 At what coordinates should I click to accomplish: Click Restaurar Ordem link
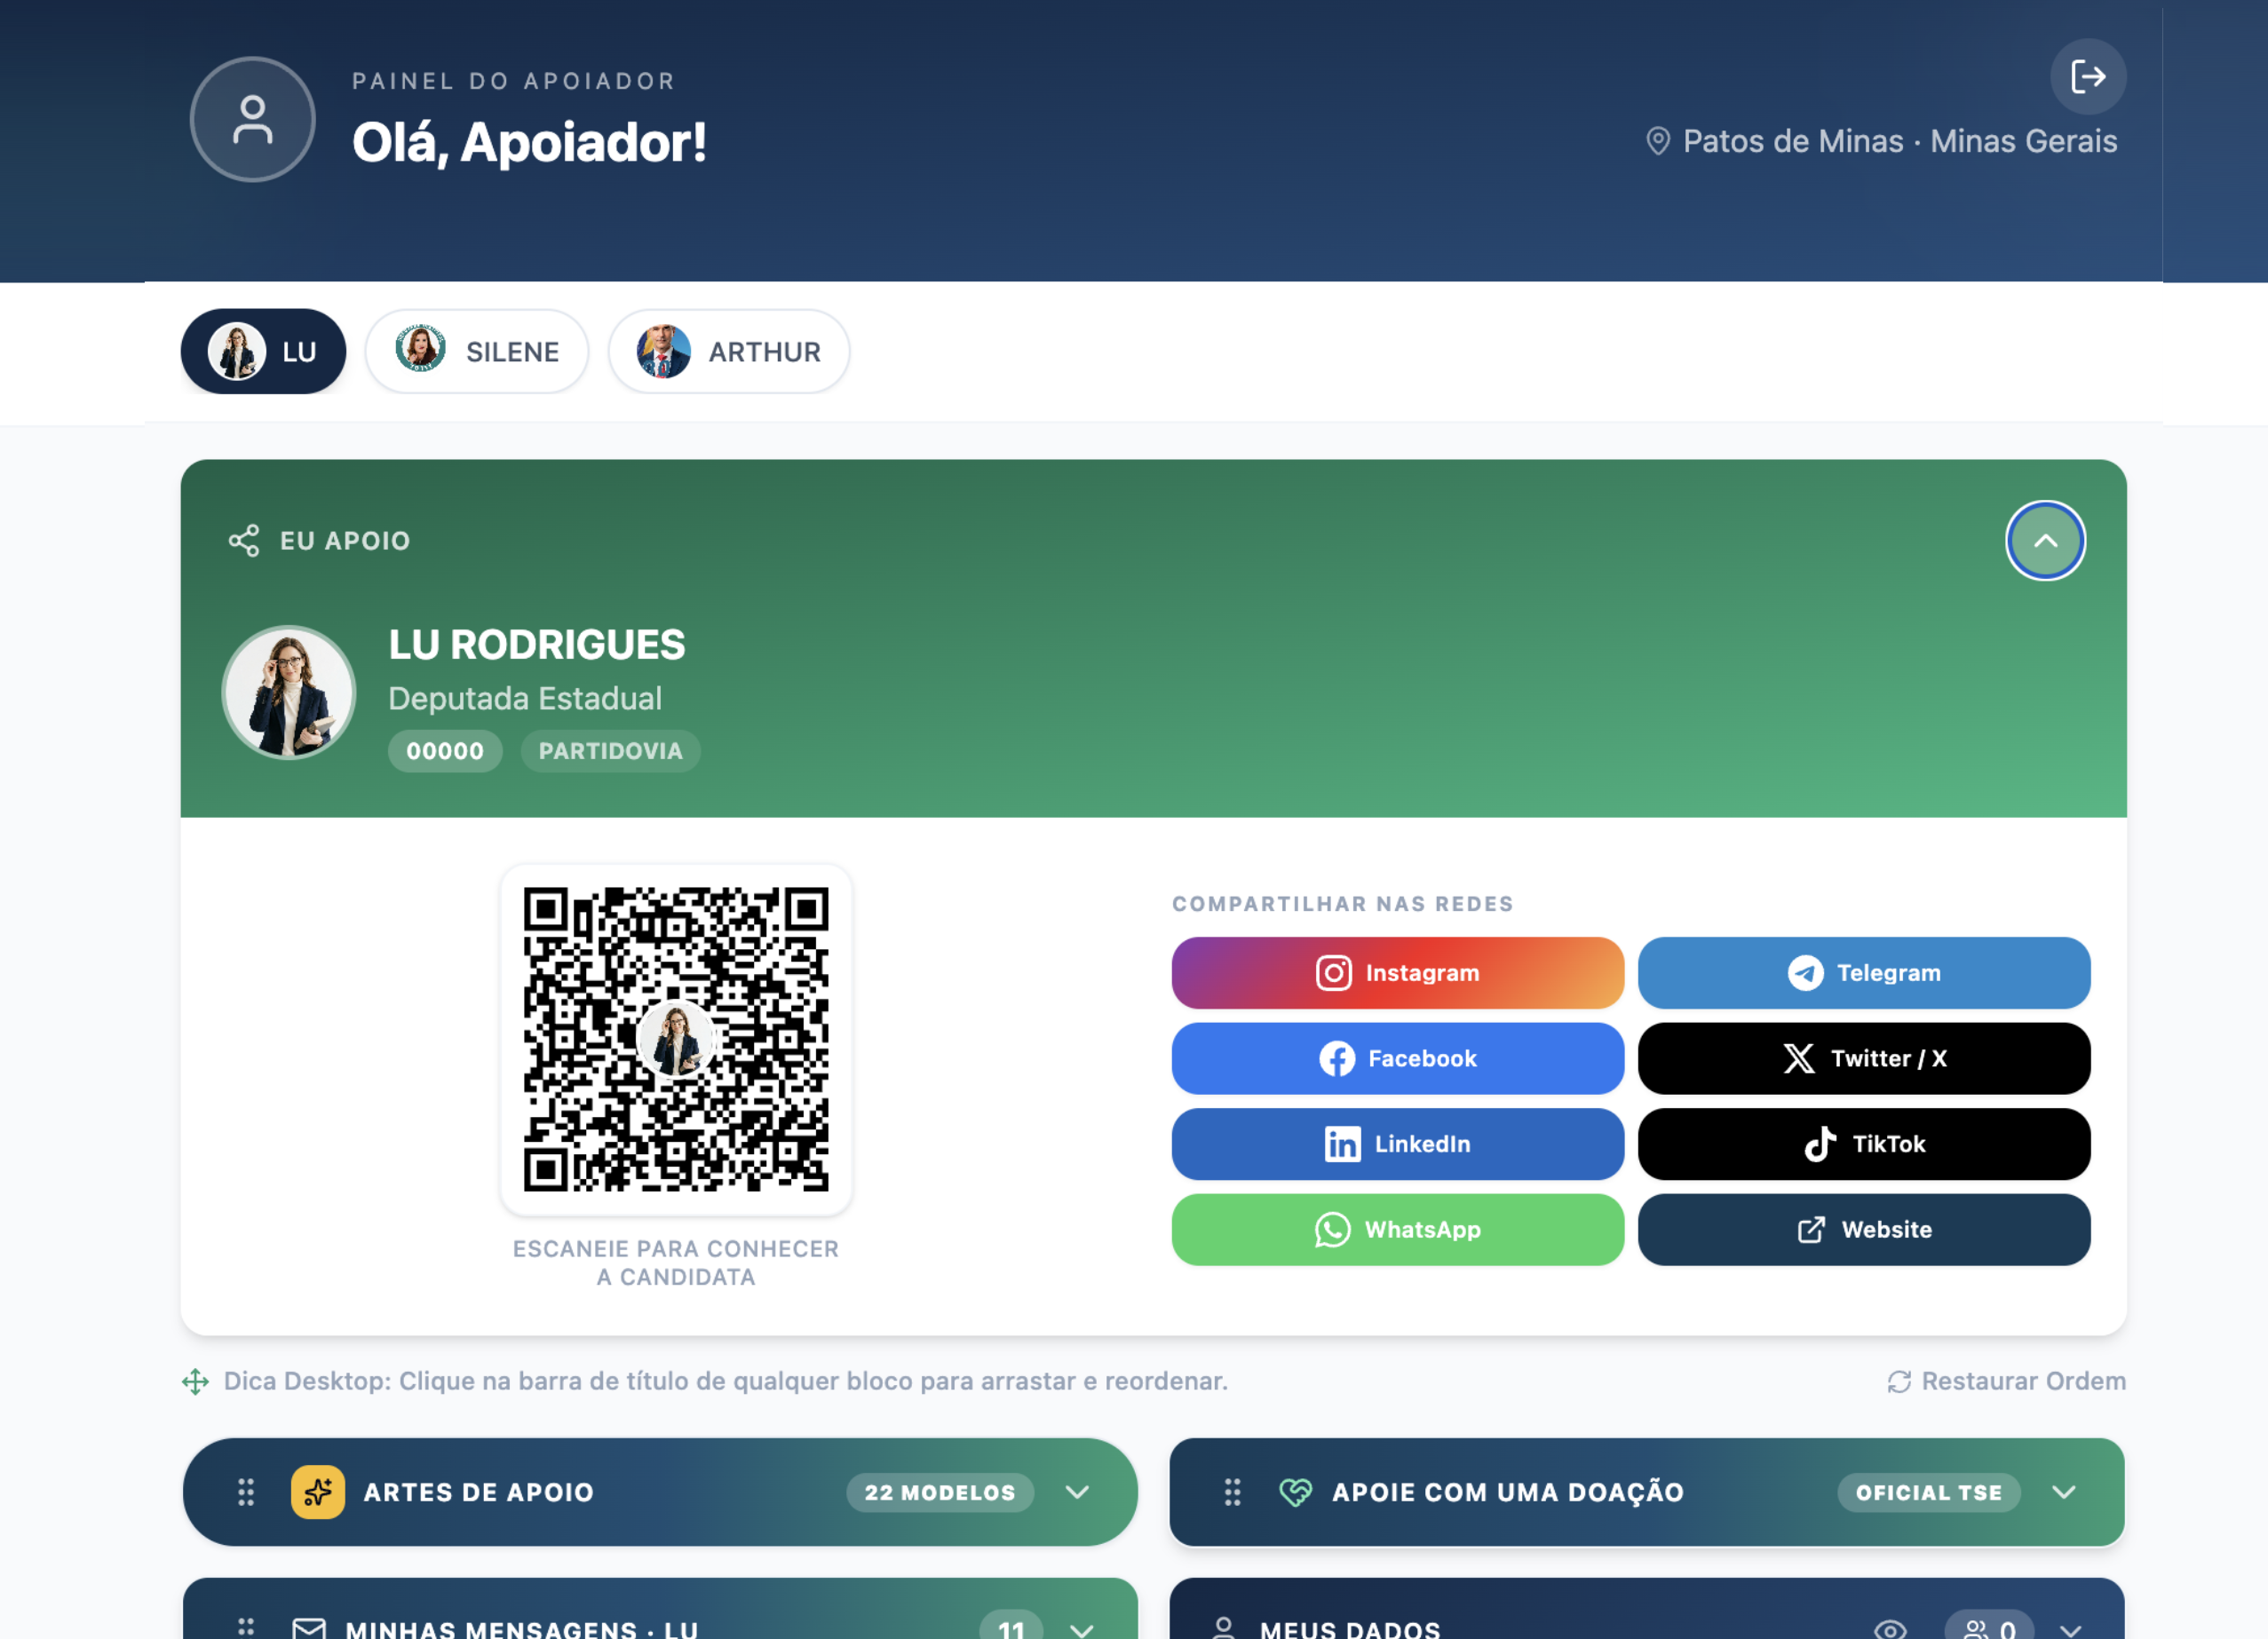click(2006, 1380)
